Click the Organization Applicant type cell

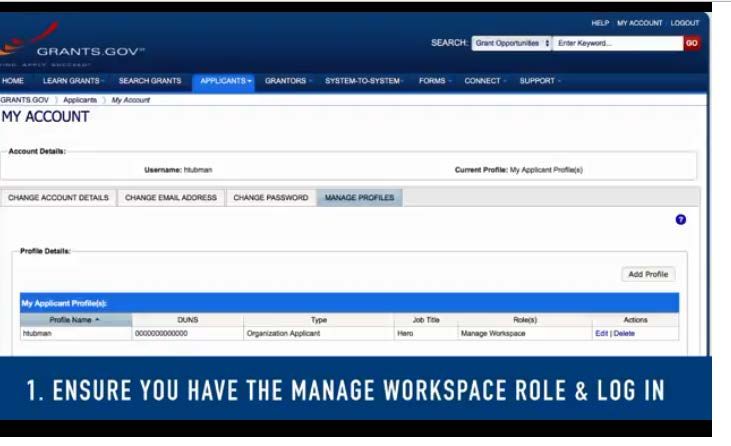319,333
